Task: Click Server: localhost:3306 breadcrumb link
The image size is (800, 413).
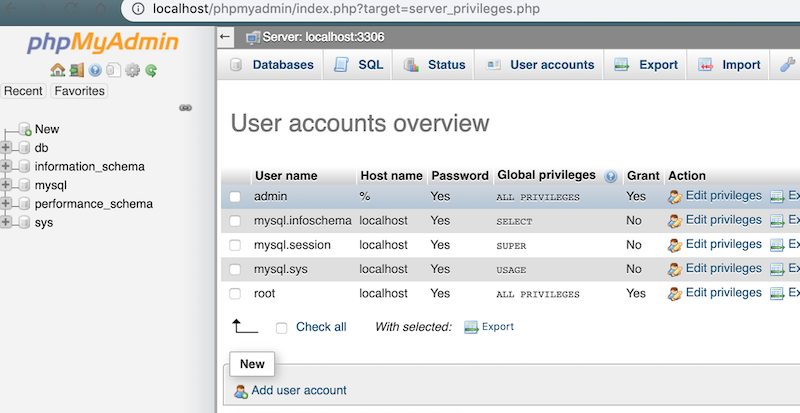Action: click(x=323, y=37)
